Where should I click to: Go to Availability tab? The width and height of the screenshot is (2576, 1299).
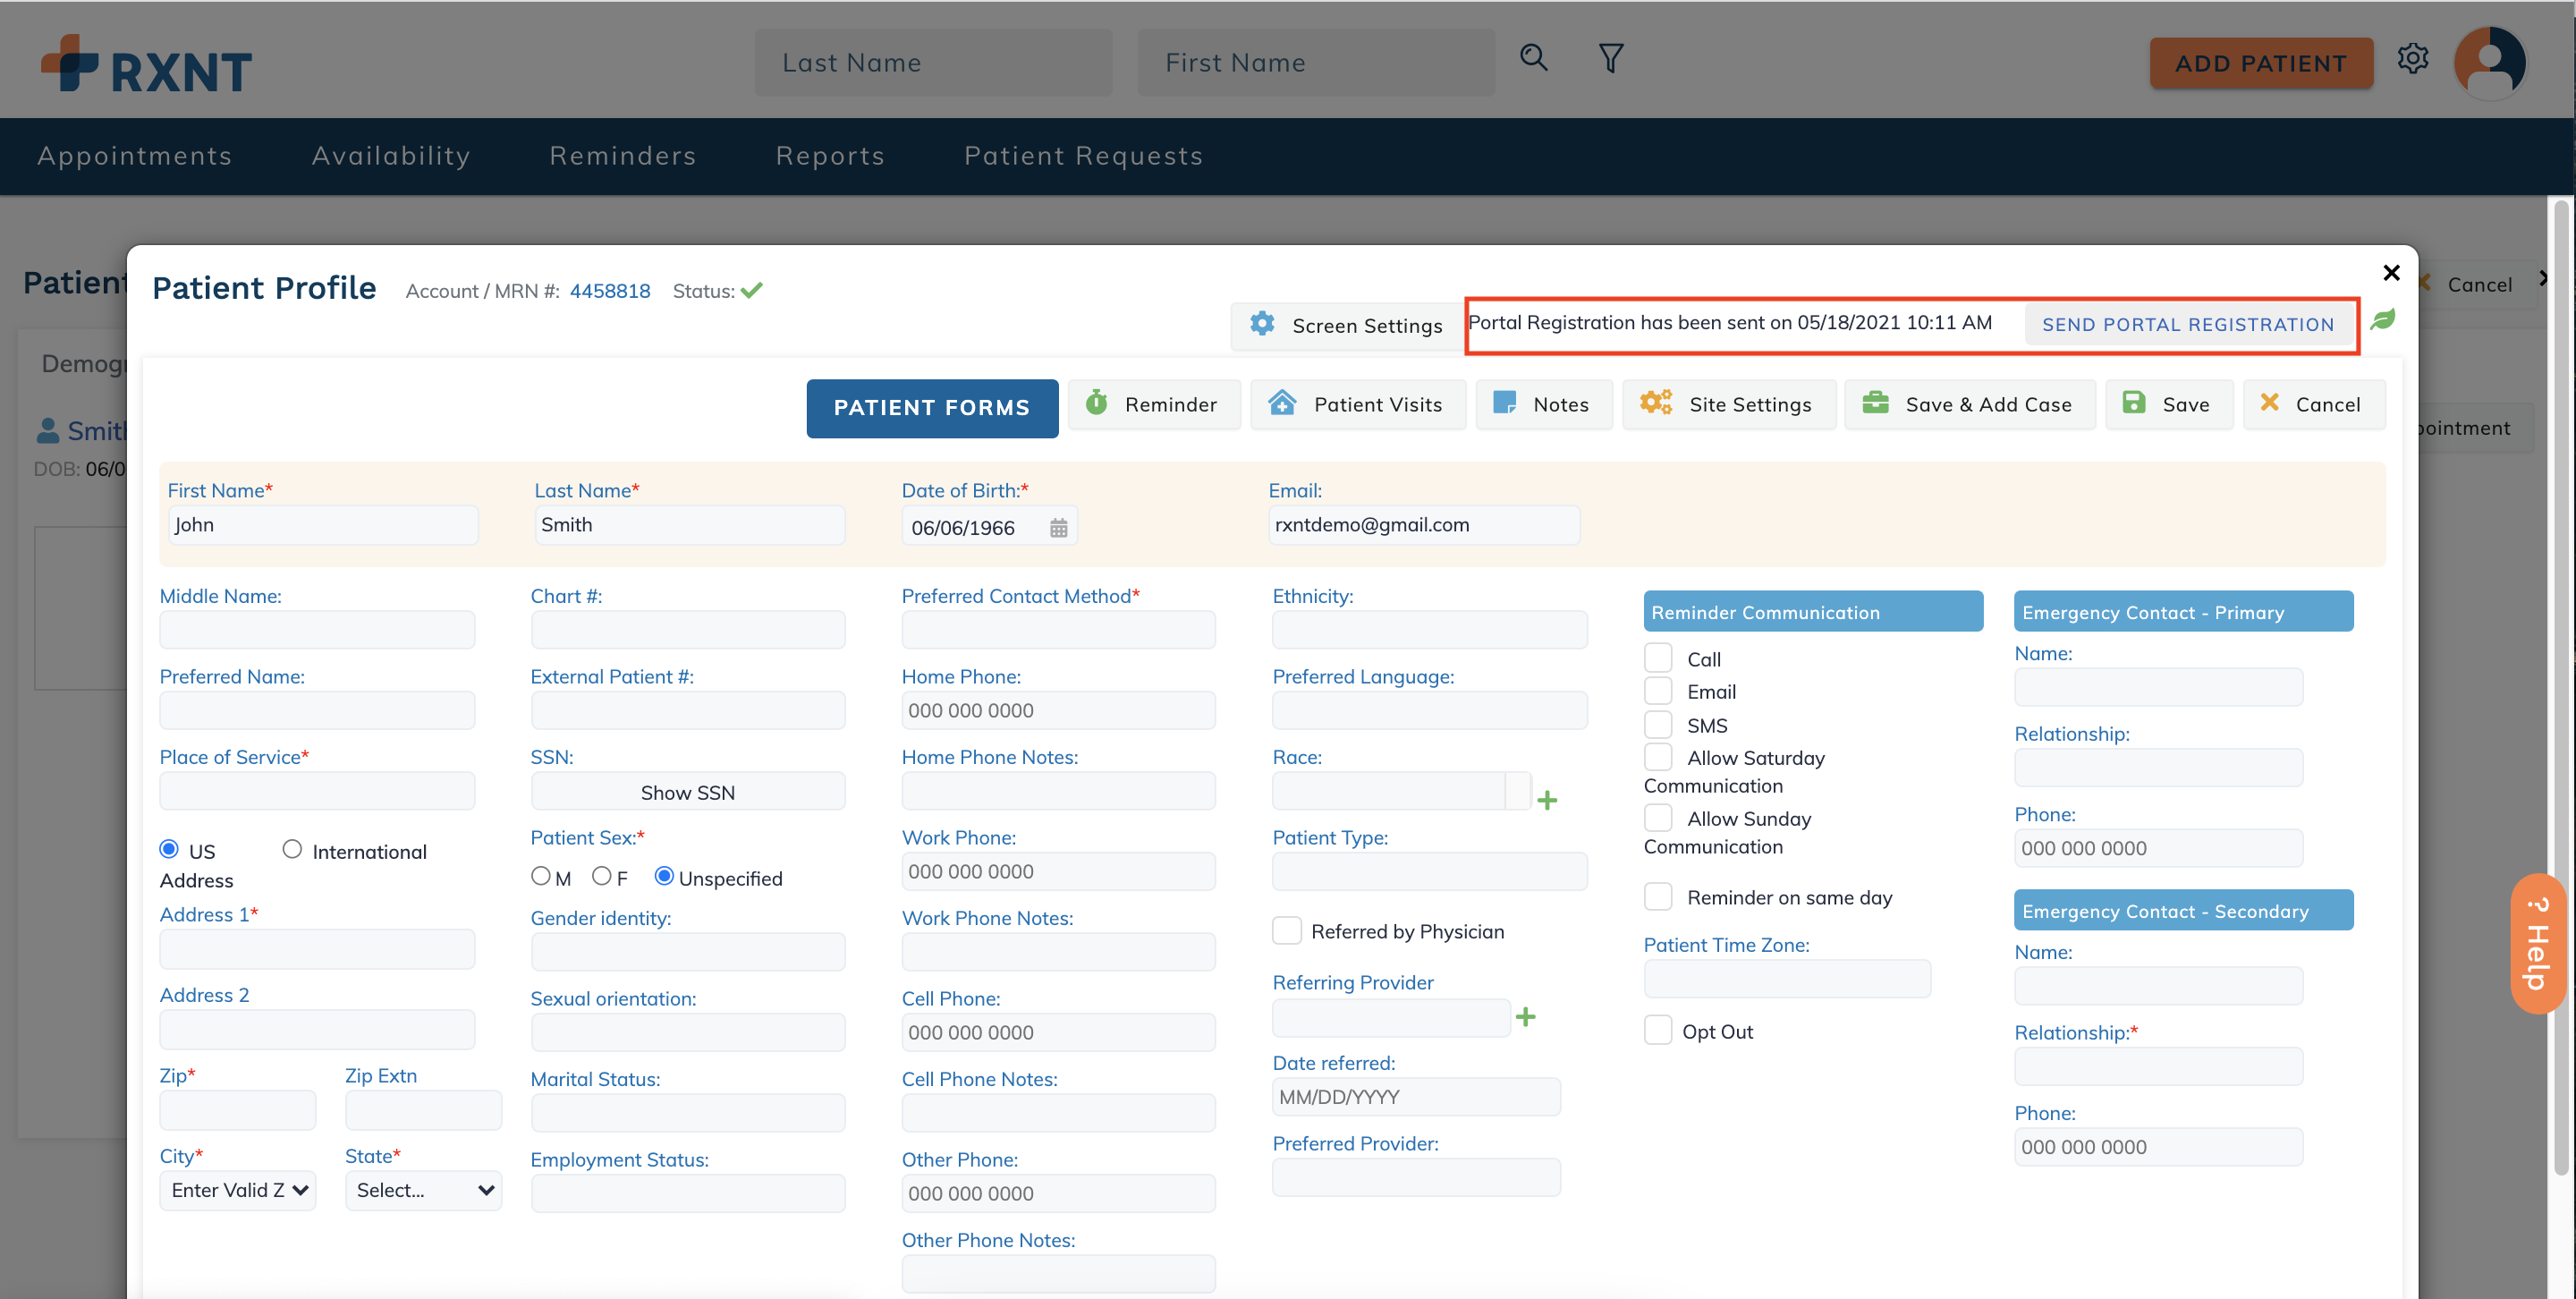391,156
